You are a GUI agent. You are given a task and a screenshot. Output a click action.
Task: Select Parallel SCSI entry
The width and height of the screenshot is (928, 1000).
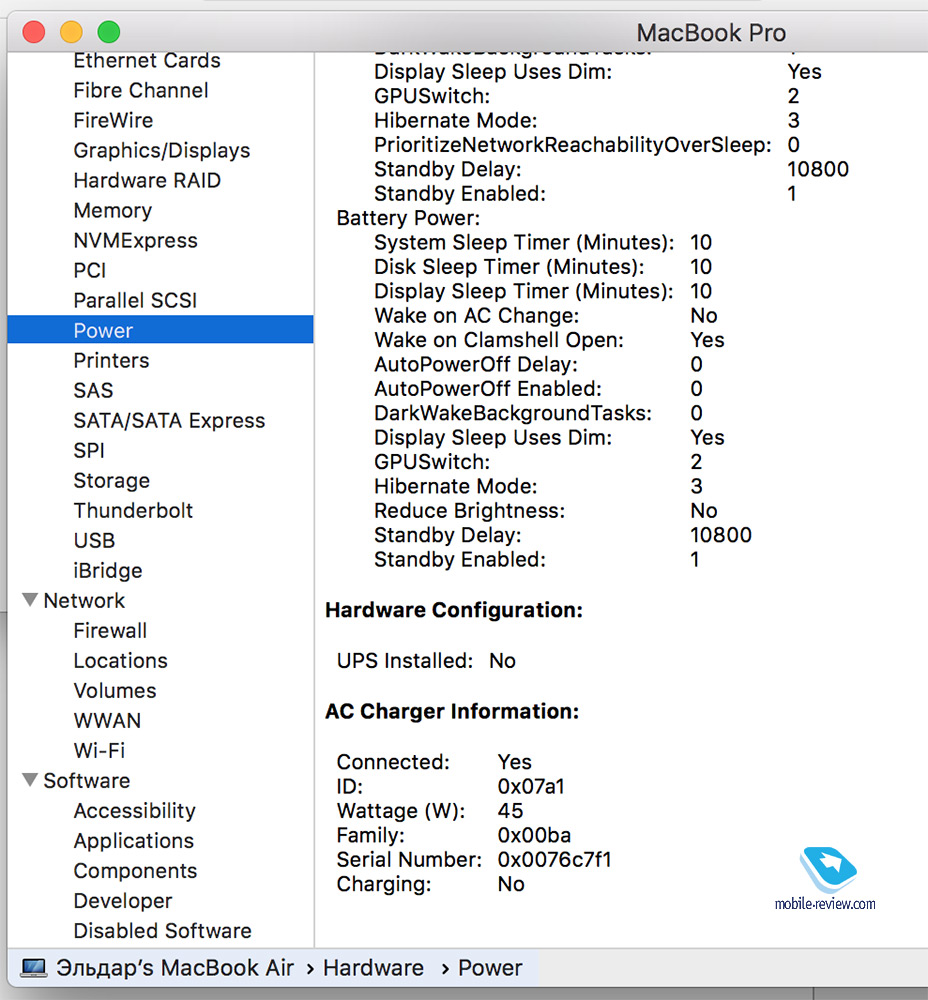pyautogui.click(x=135, y=300)
